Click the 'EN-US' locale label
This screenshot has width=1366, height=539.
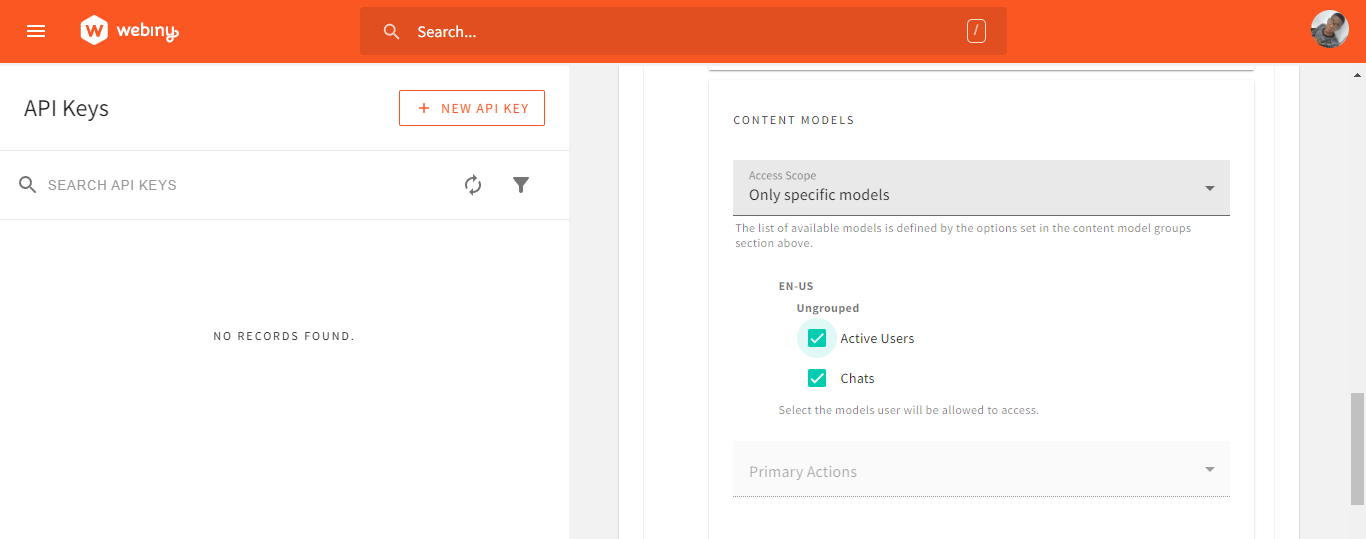[796, 286]
